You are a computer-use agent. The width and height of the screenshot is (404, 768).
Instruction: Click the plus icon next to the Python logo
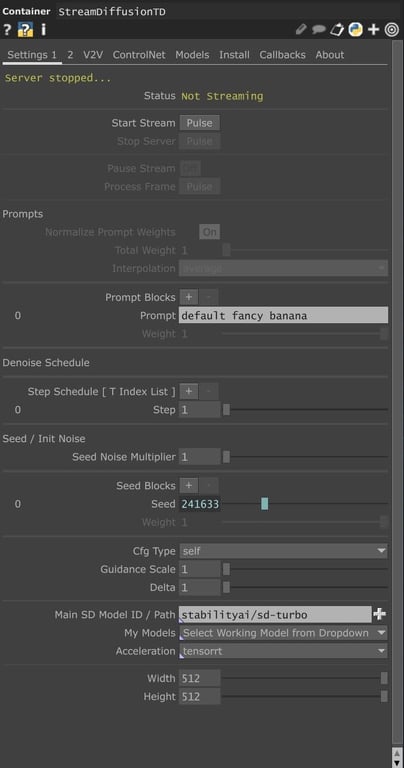[x=374, y=30]
